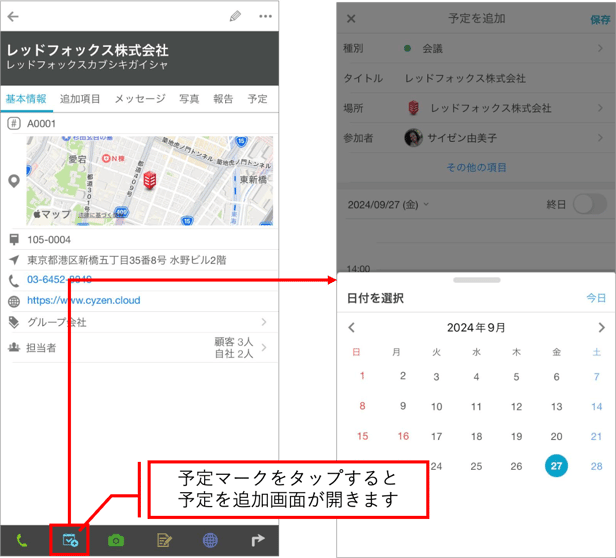
Task: Tap the サイゼン由美子 avatar
Action: (x=413, y=138)
